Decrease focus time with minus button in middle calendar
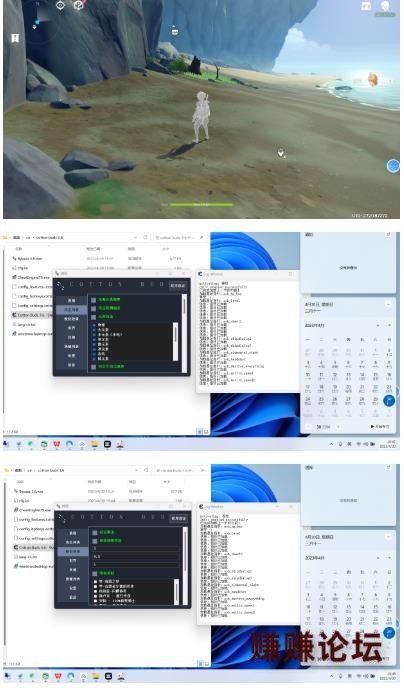 click(x=308, y=426)
